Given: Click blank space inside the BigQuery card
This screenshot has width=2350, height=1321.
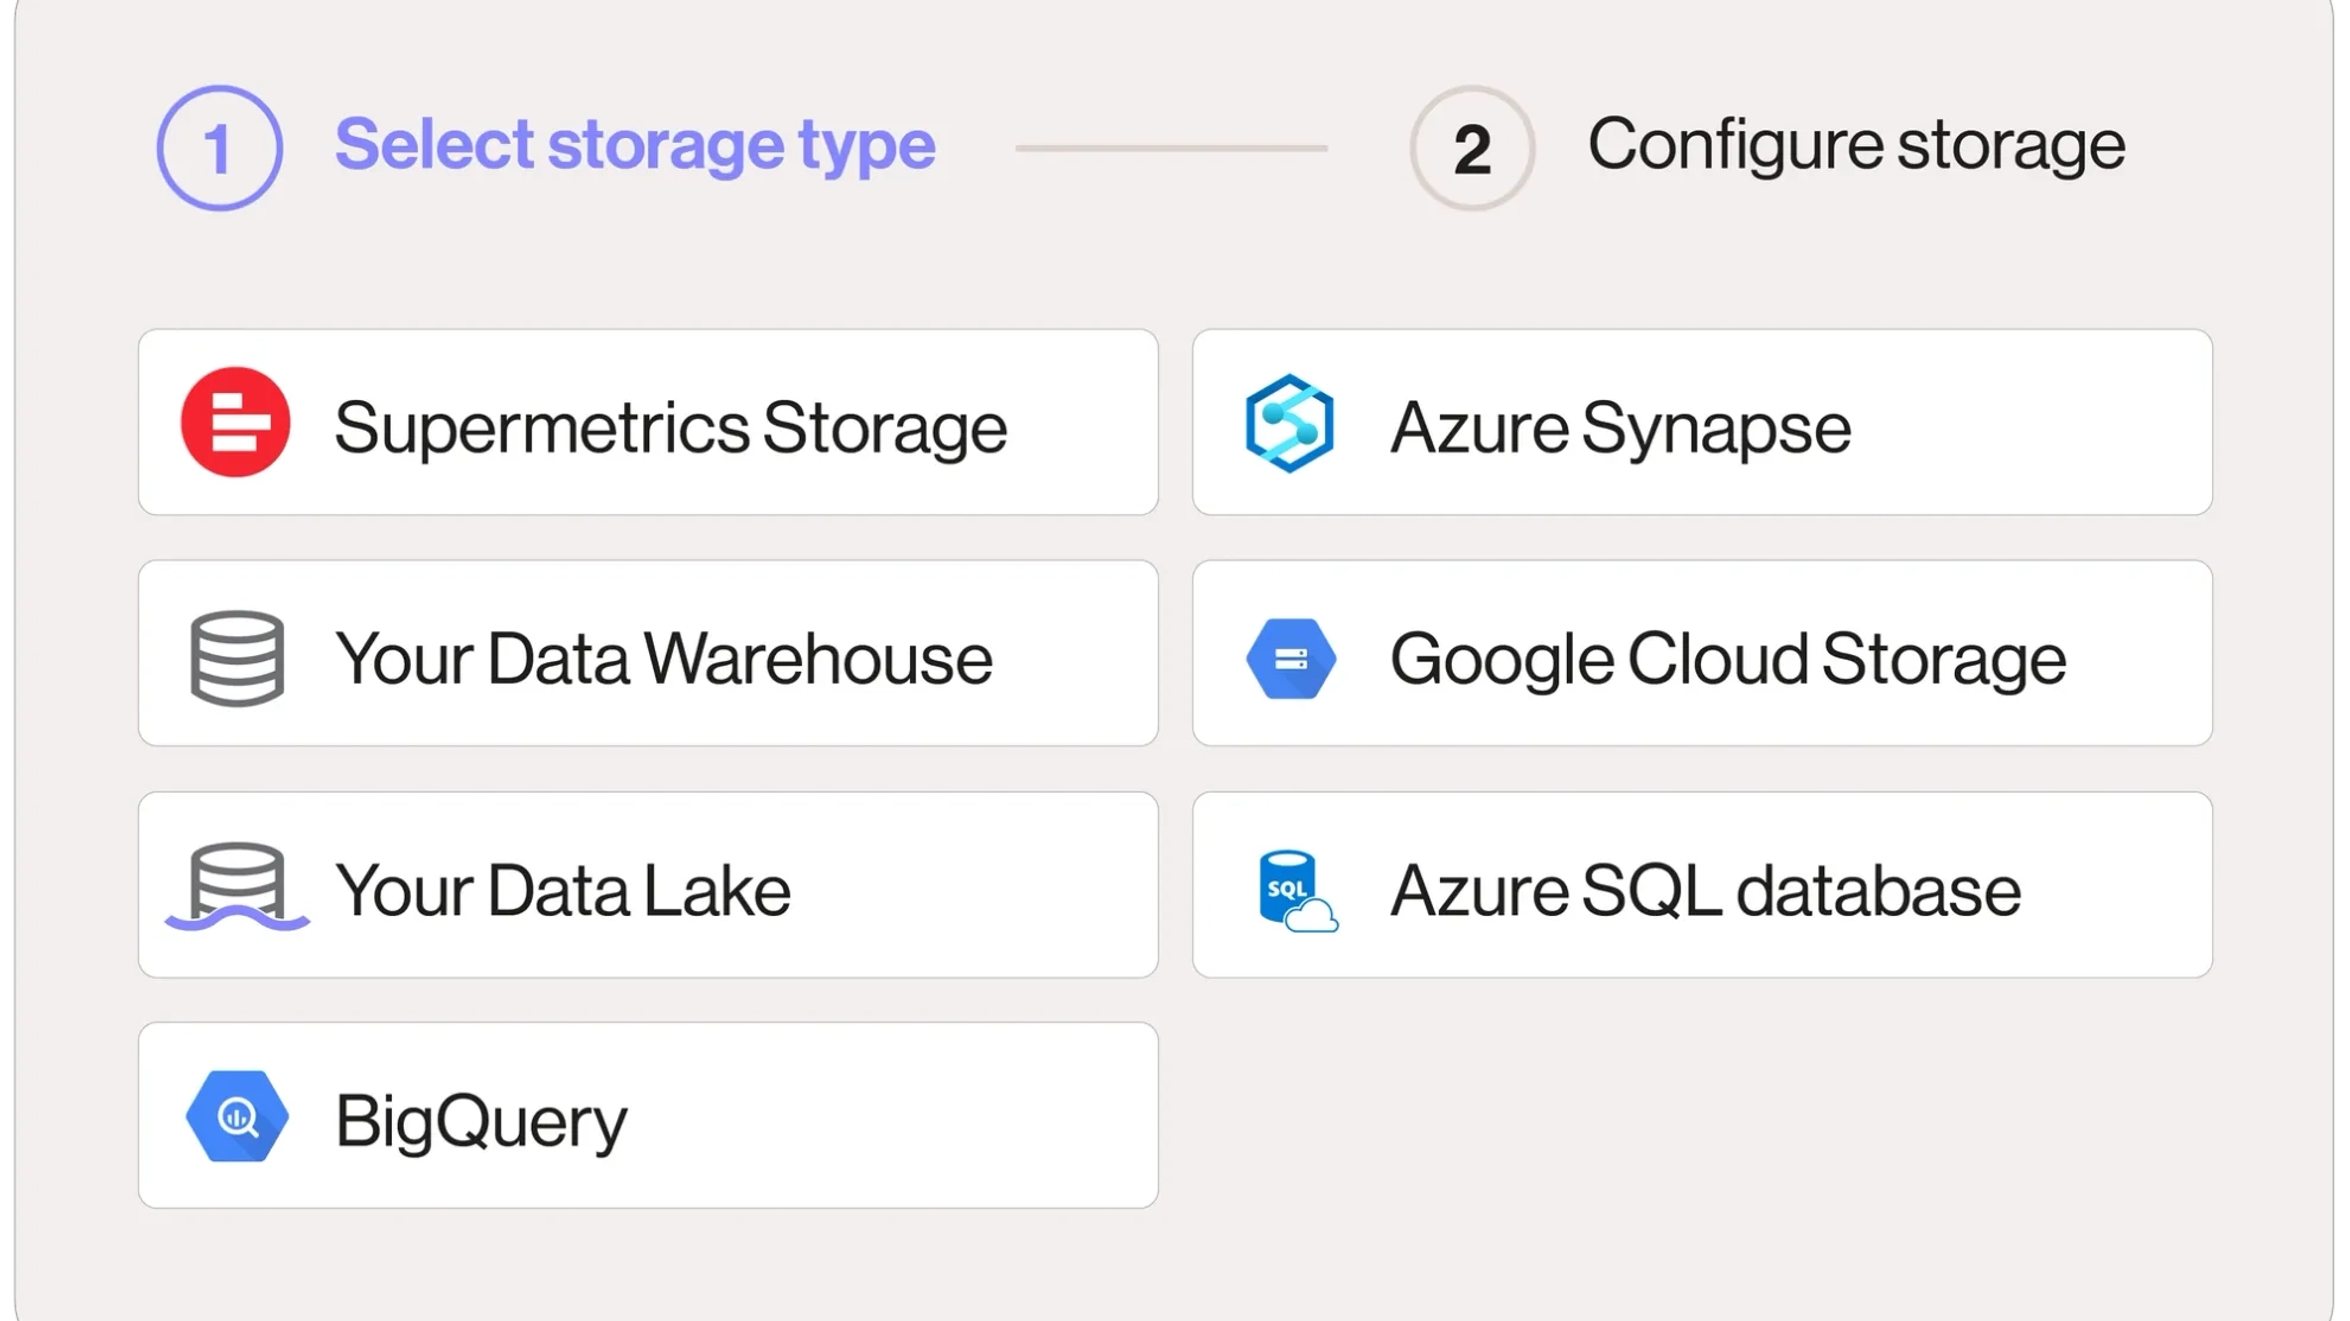Looking at the screenshot, I should 900,1116.
